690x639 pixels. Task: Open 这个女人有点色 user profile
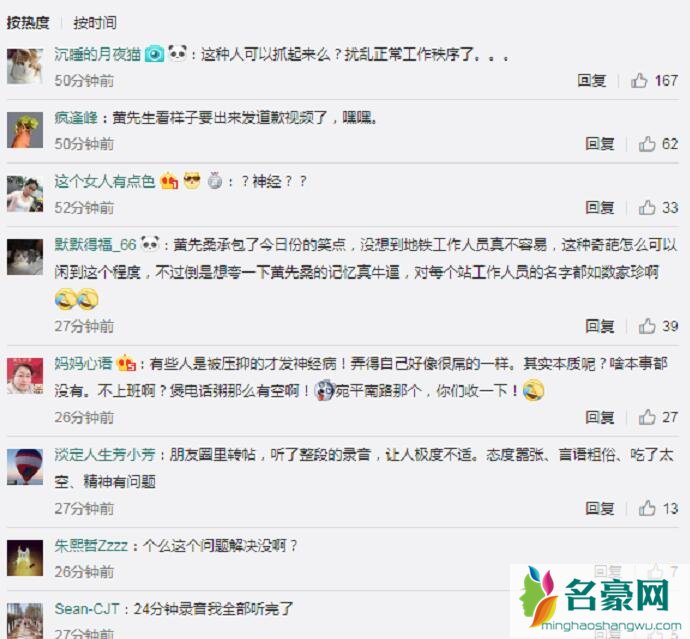(x=105, y=181)
